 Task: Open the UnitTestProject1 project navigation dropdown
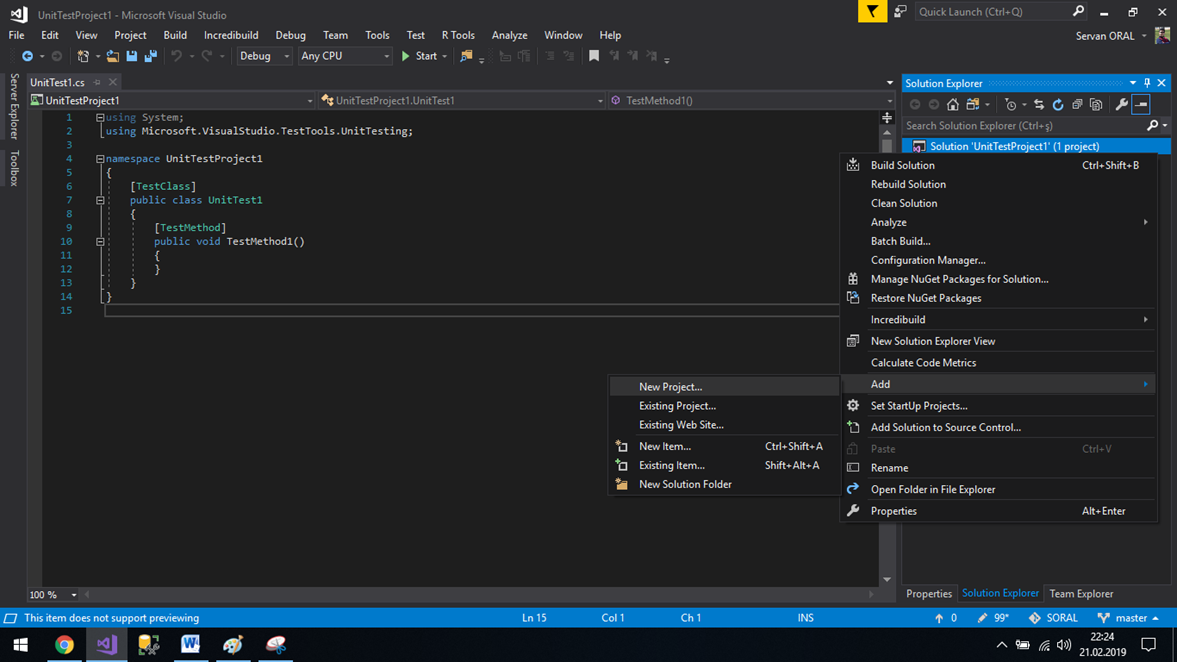point(172,101)
